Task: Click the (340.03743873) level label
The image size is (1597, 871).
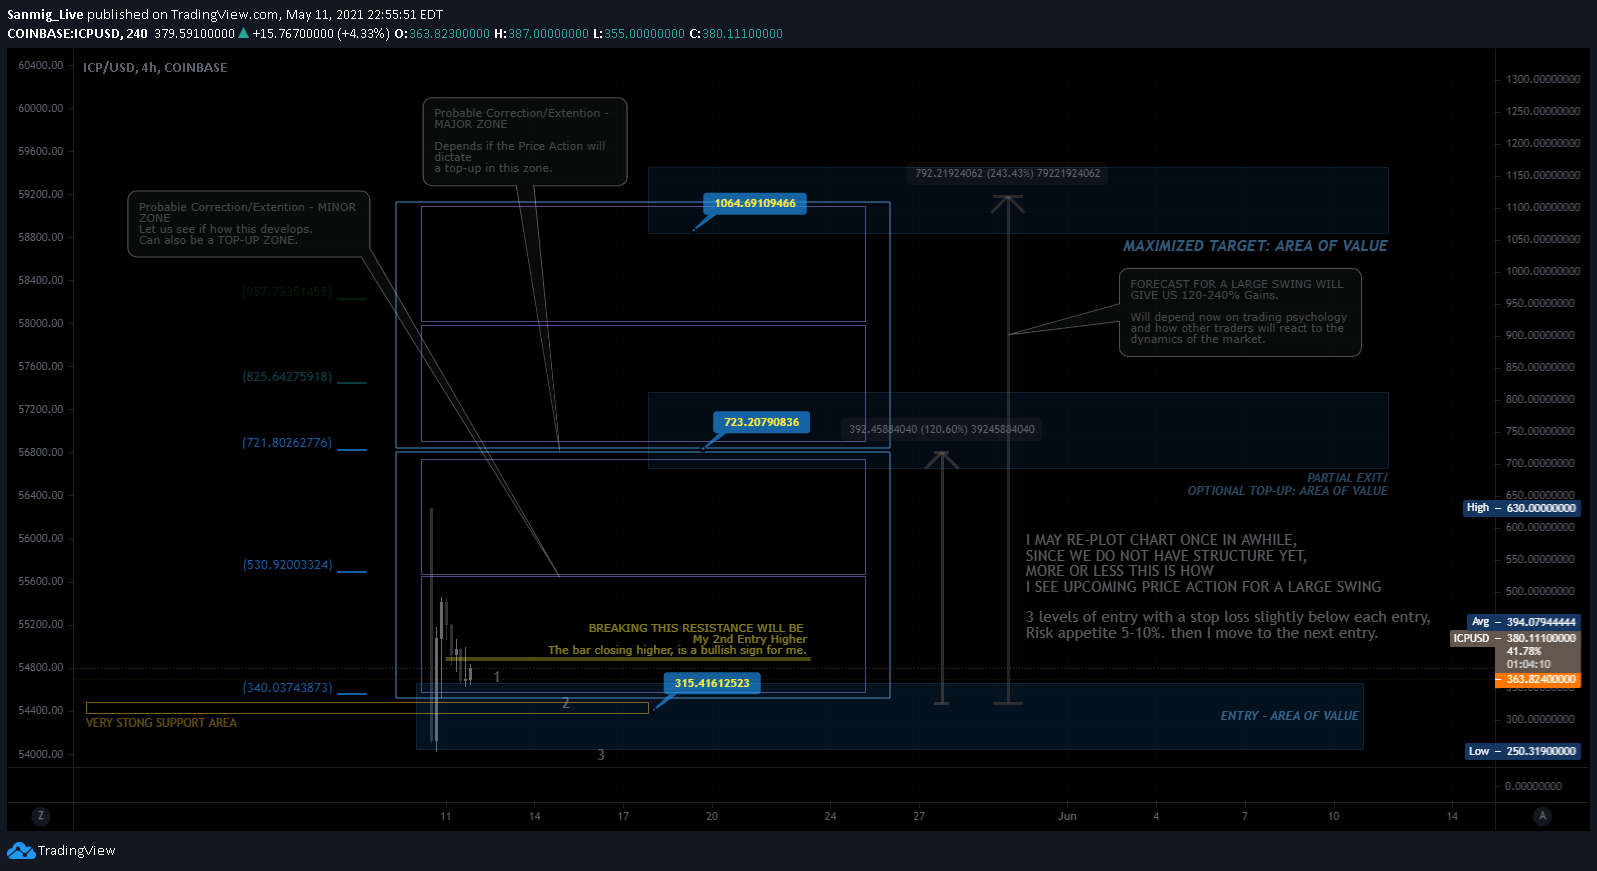Action: point(287,688)
